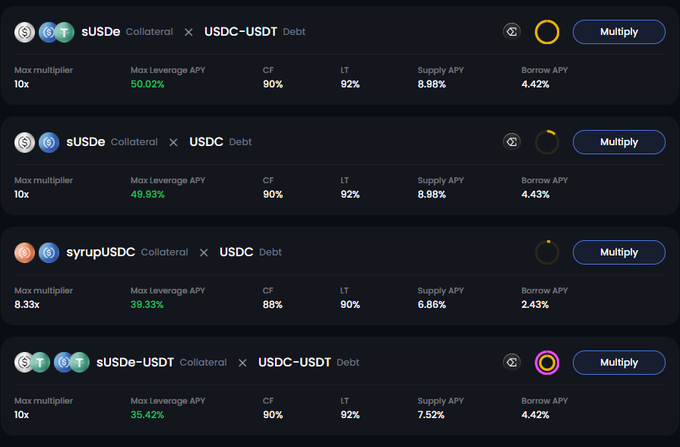Click the sUSDe-USDT collateral name
680x447 pixels.
point(135,362)
